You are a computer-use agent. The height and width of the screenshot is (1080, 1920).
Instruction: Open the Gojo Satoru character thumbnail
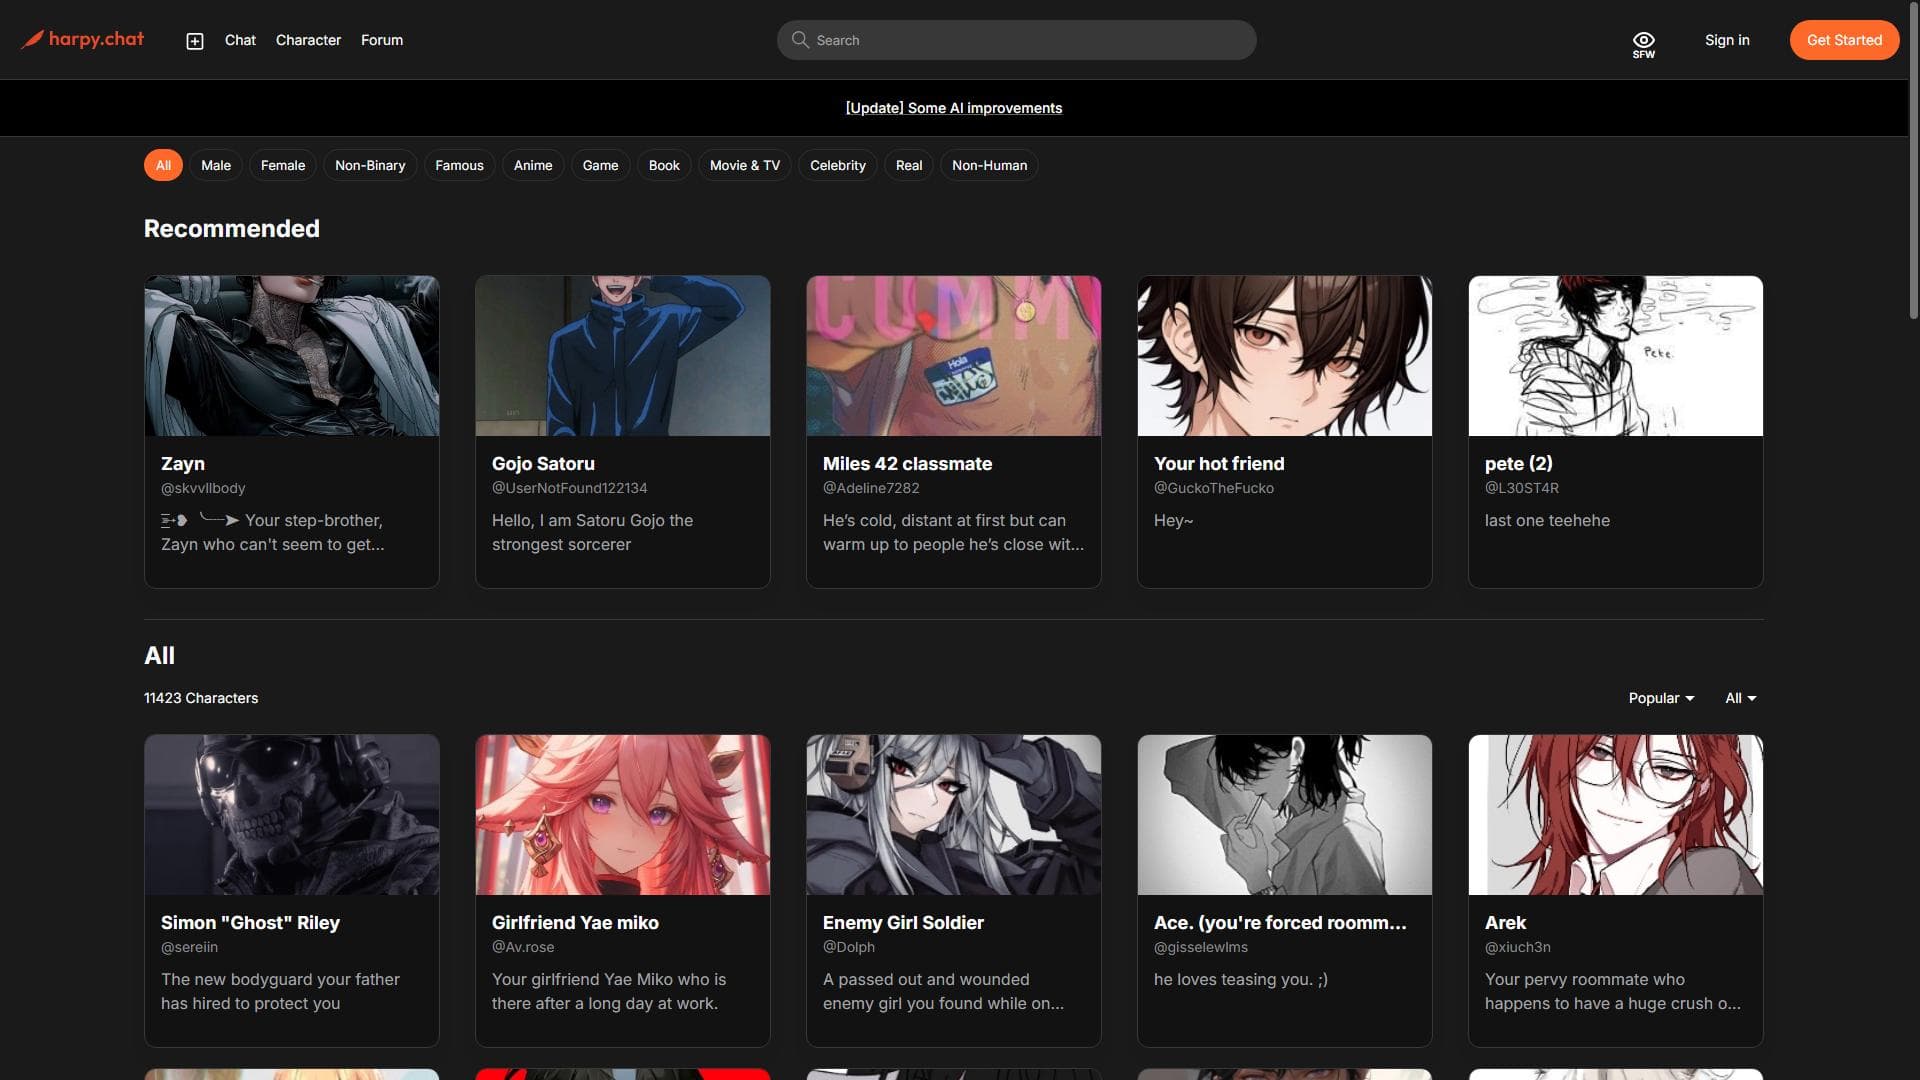[622, 356]
